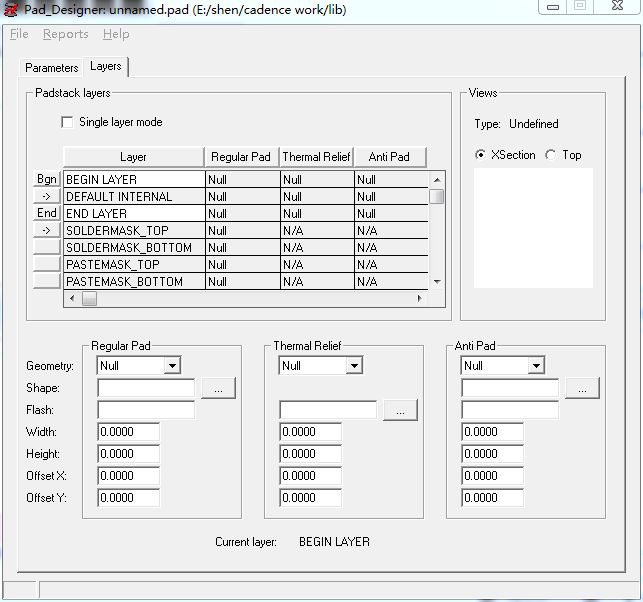Browse for Anti Pad shape file
The width and height of the screenshot is (643, 602).
(x=582, y=388)
